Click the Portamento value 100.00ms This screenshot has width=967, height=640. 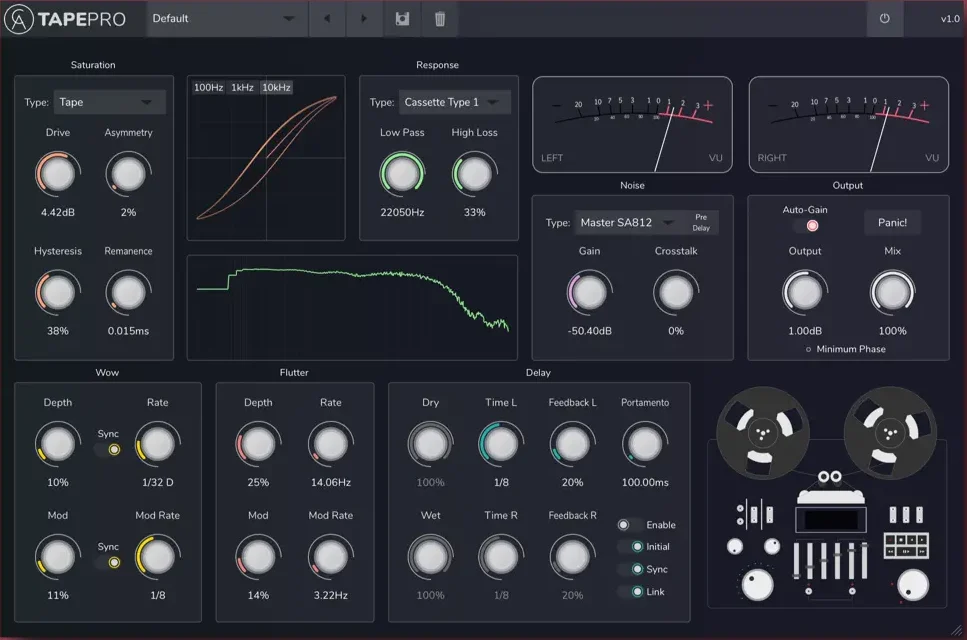pos(645,482)
